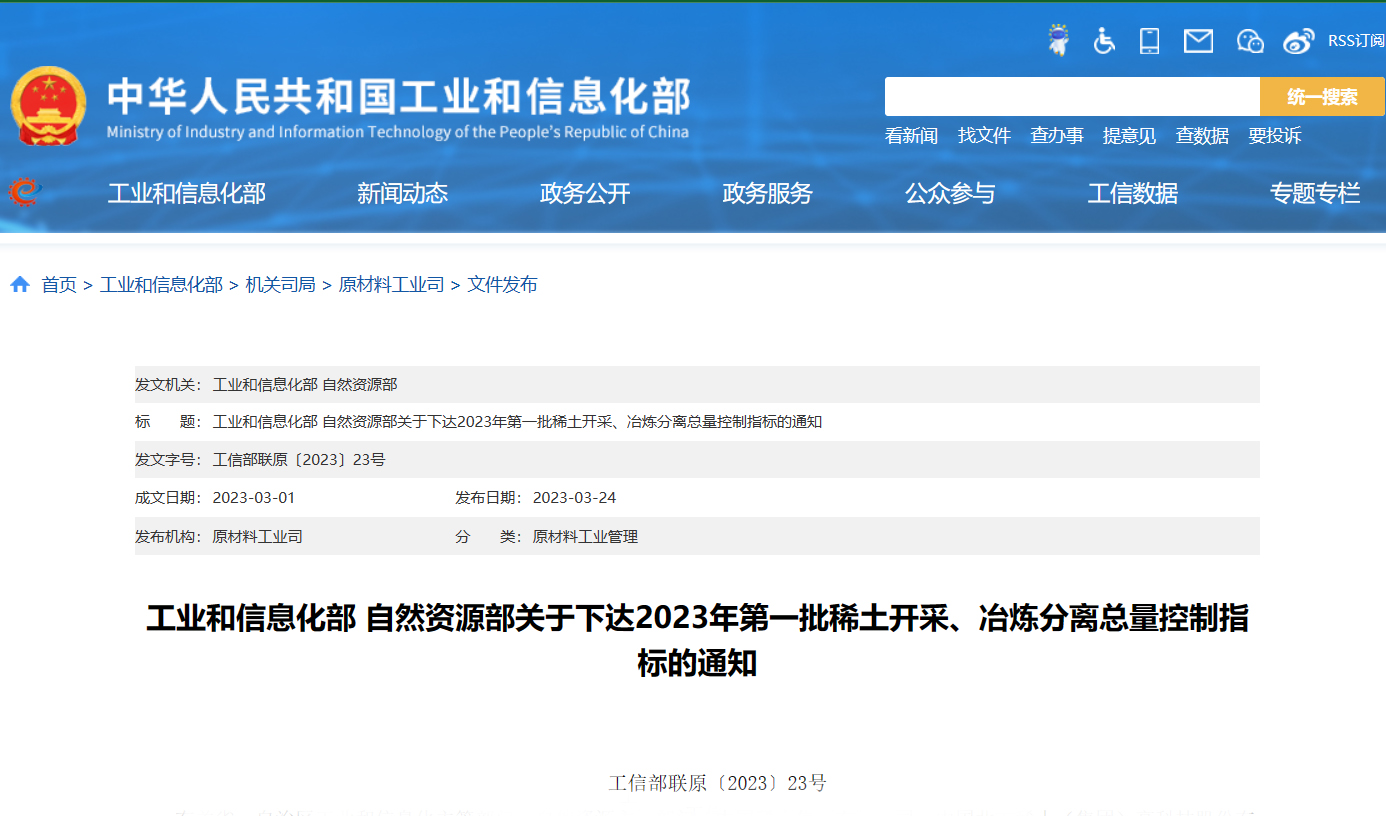This screenshot has width=1386, height=816.
Task: Open the mobile phone version icon
Action: click(x=1149, y=41)
